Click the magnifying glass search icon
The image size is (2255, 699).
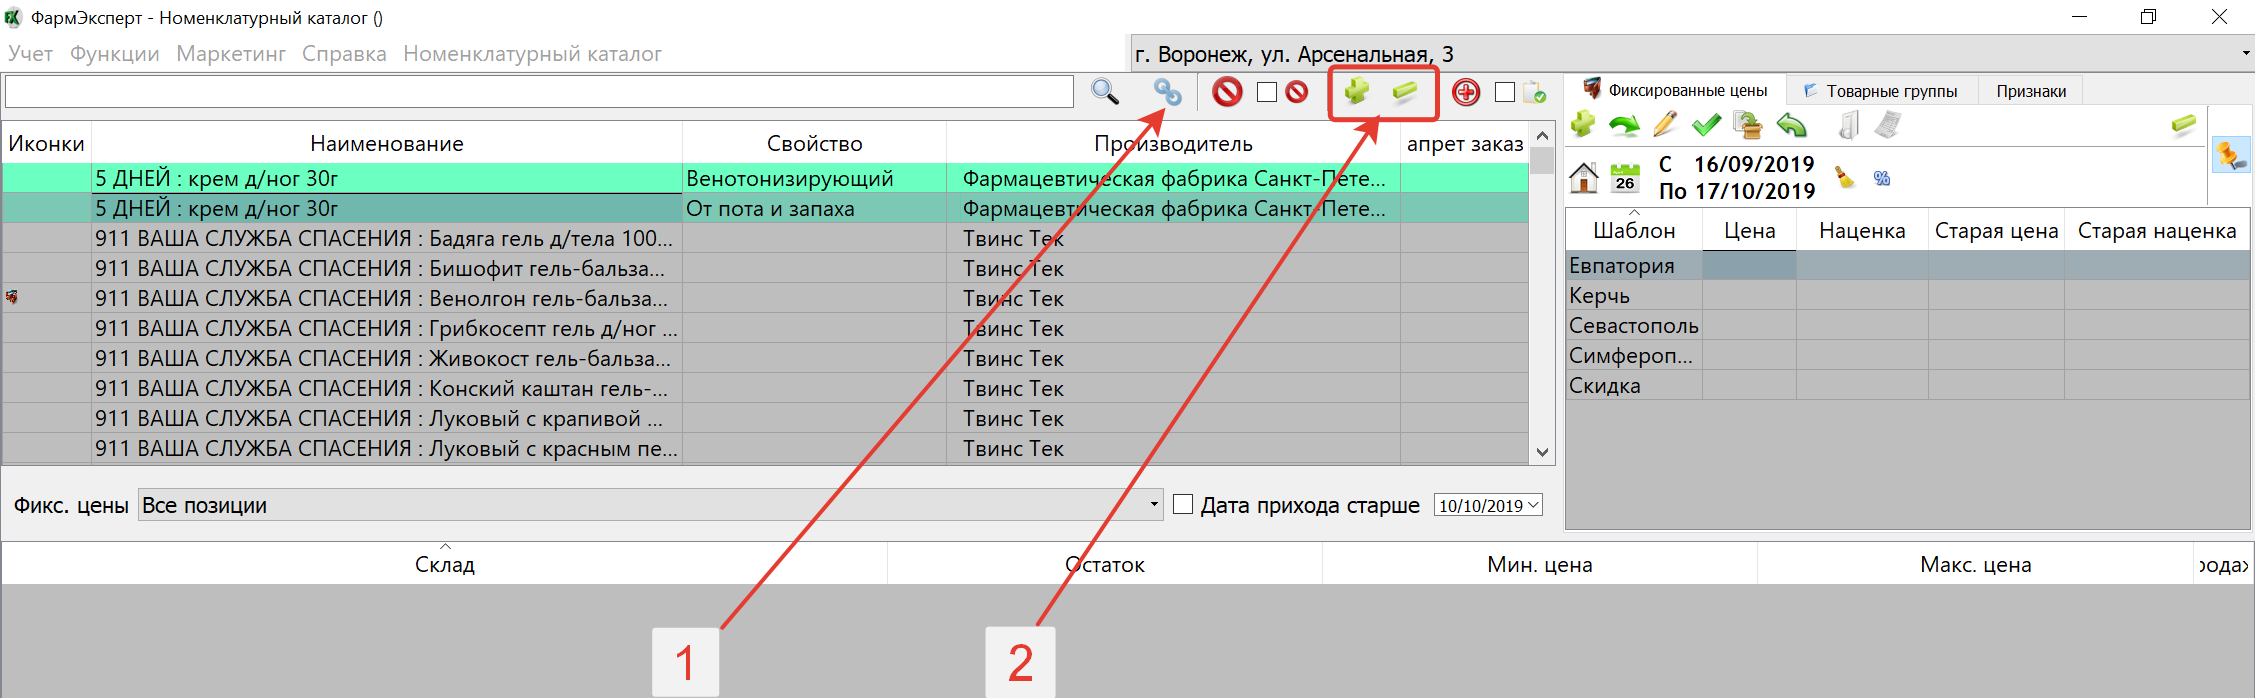click(1104, 92)
